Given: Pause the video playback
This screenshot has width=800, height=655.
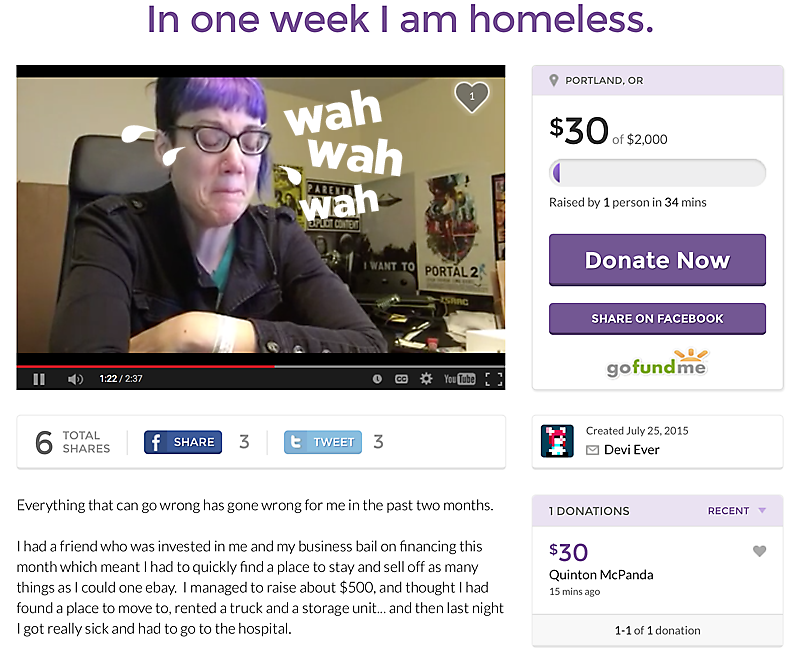Looking at the screenshot, I should [x=39, y=379].
